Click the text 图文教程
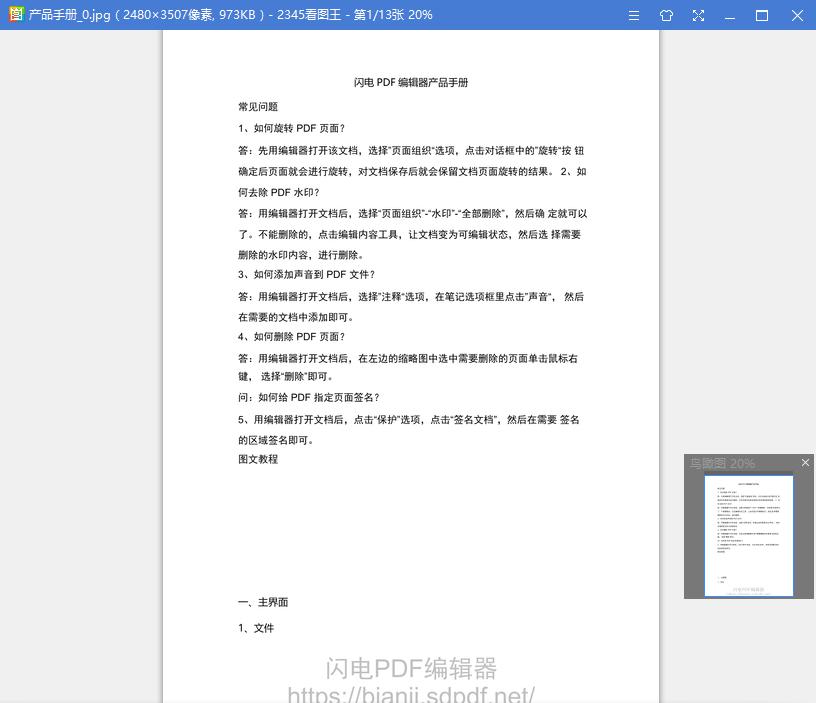 coord(258,459)
